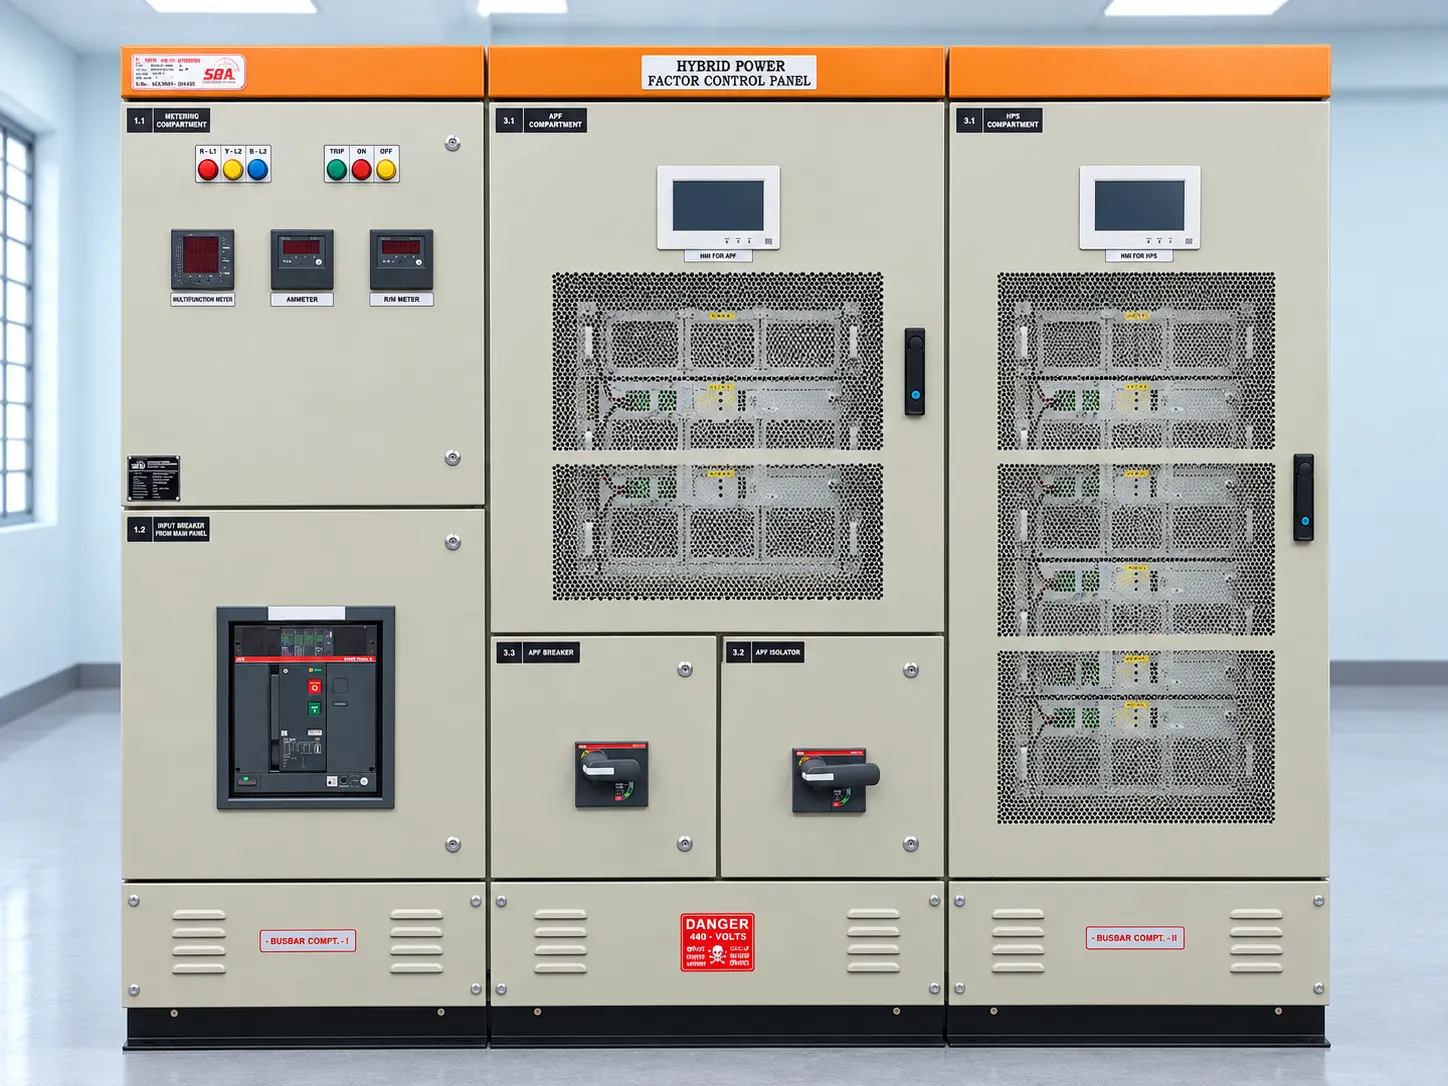
Task: Select the R/M Meter display
Action: tap(401, 260)
